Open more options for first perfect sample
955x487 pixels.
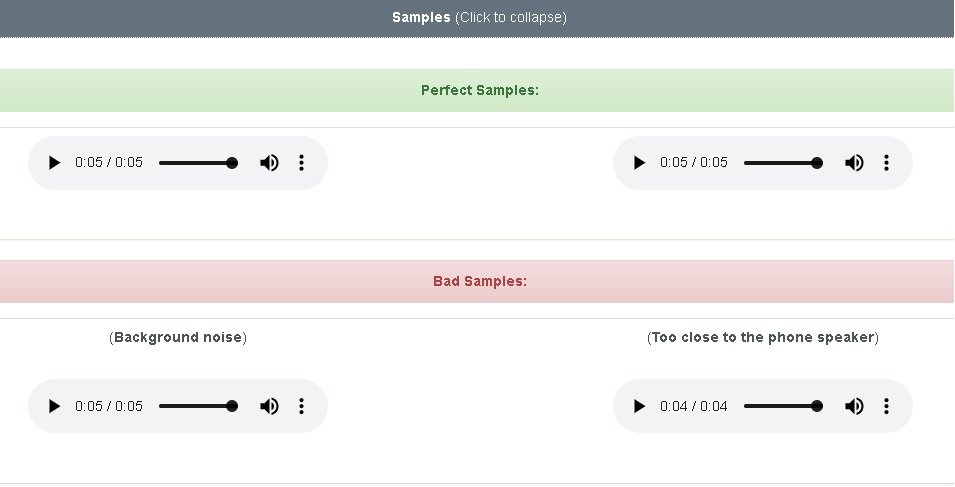coord(301,163)
